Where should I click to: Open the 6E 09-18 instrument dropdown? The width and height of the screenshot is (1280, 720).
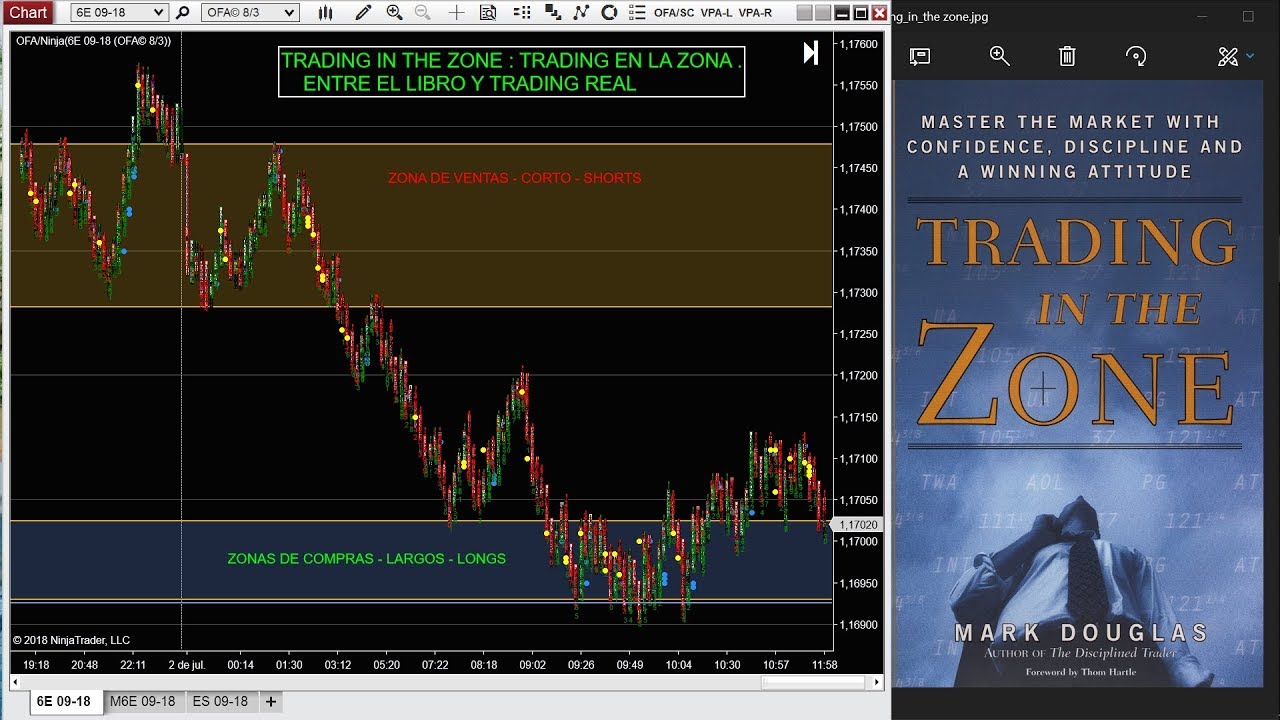[x=119, y=13]
